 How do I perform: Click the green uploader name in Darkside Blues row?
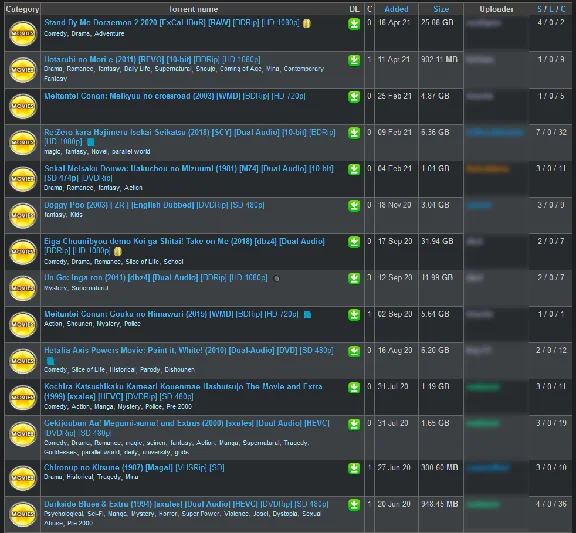point(483,504)
